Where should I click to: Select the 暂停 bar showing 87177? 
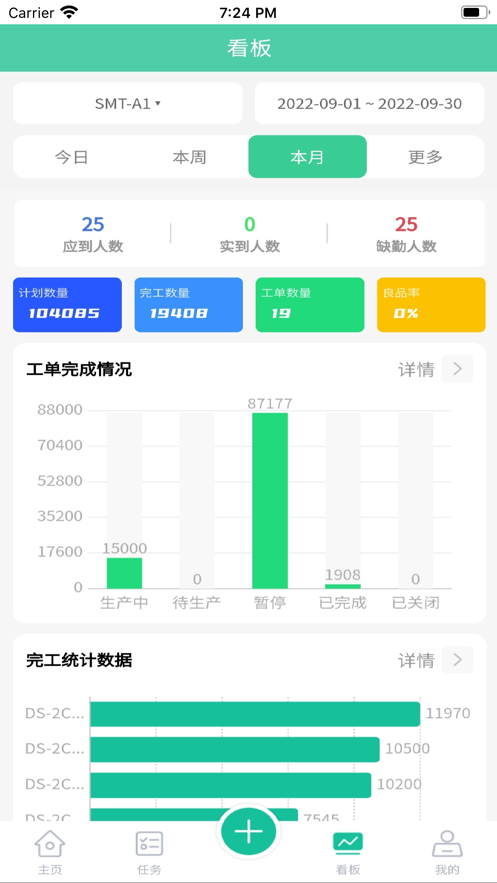click(x=270, y=501)
